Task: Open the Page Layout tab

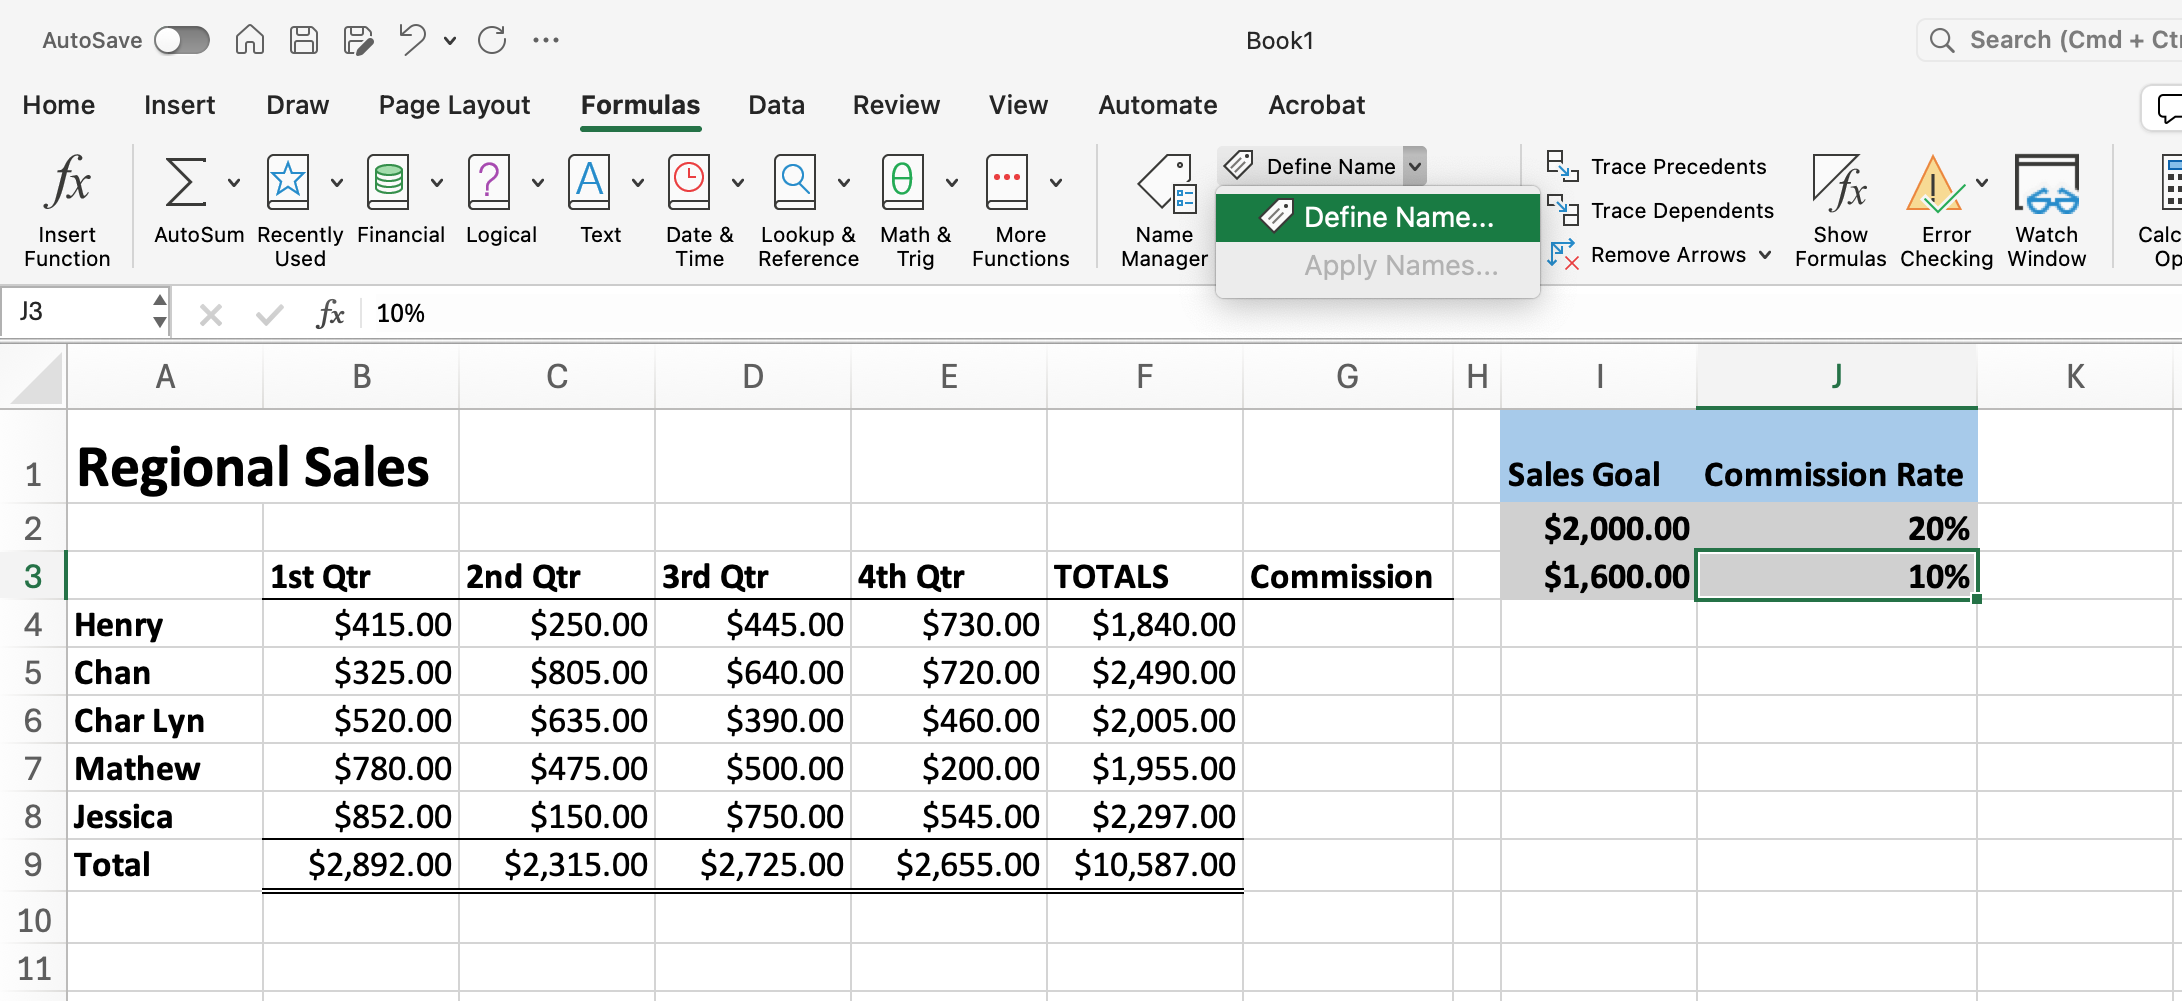Action: pyautogui.click(x=455, y=105)
